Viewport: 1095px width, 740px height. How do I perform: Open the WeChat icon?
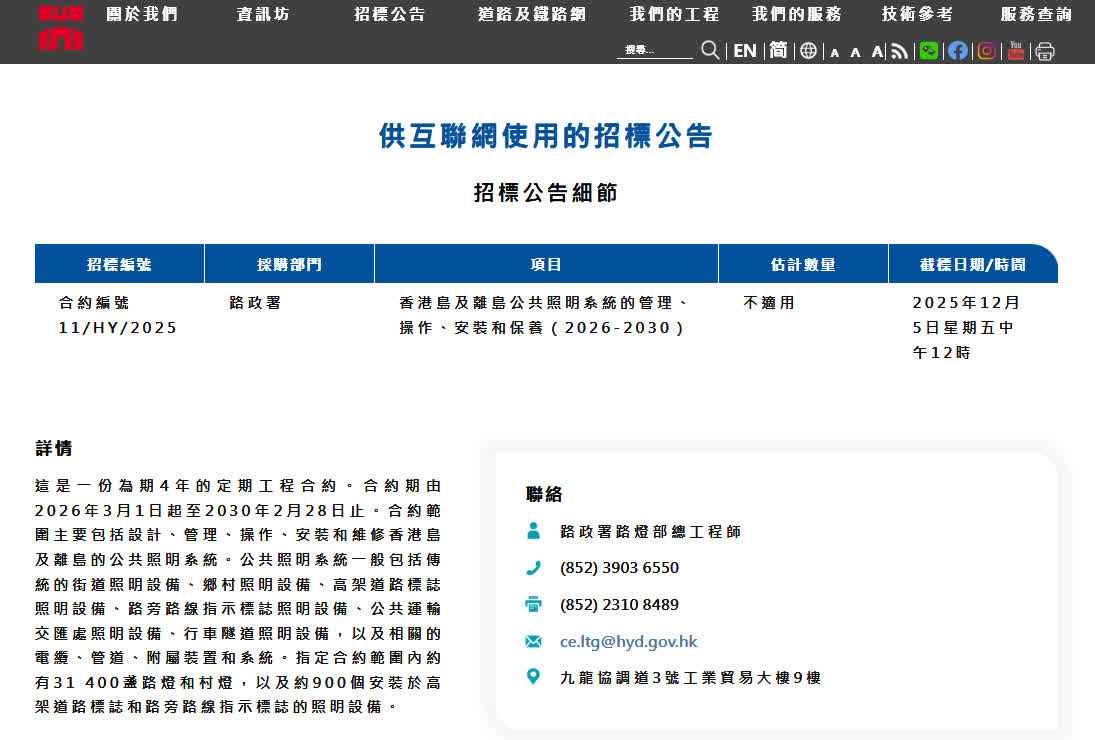tap(929, 50)
